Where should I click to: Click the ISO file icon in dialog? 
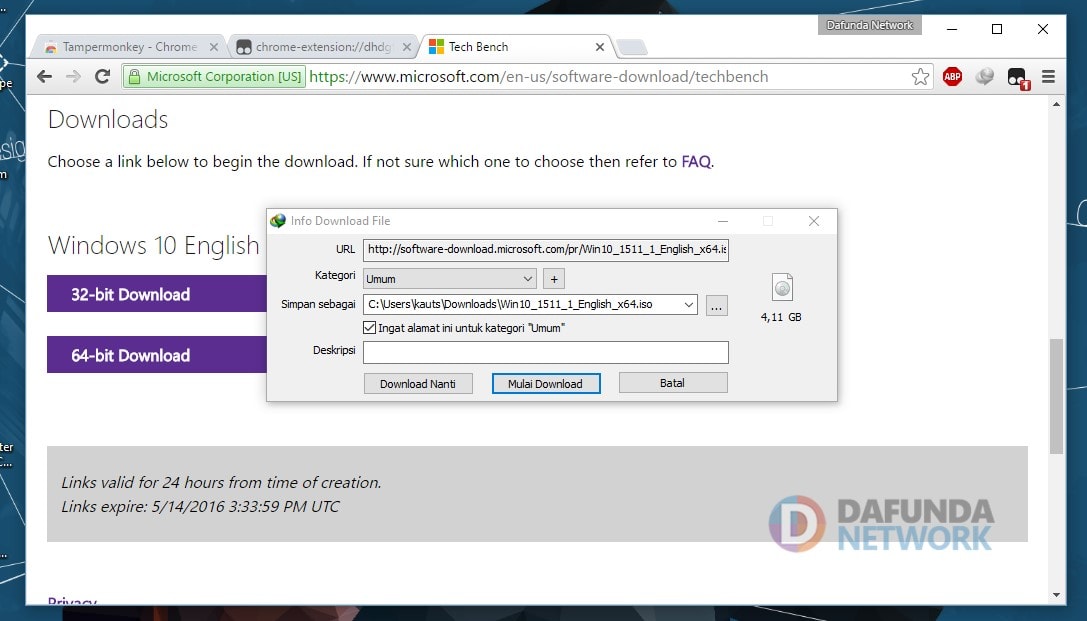pyautogui.click(x=782, y=288)
